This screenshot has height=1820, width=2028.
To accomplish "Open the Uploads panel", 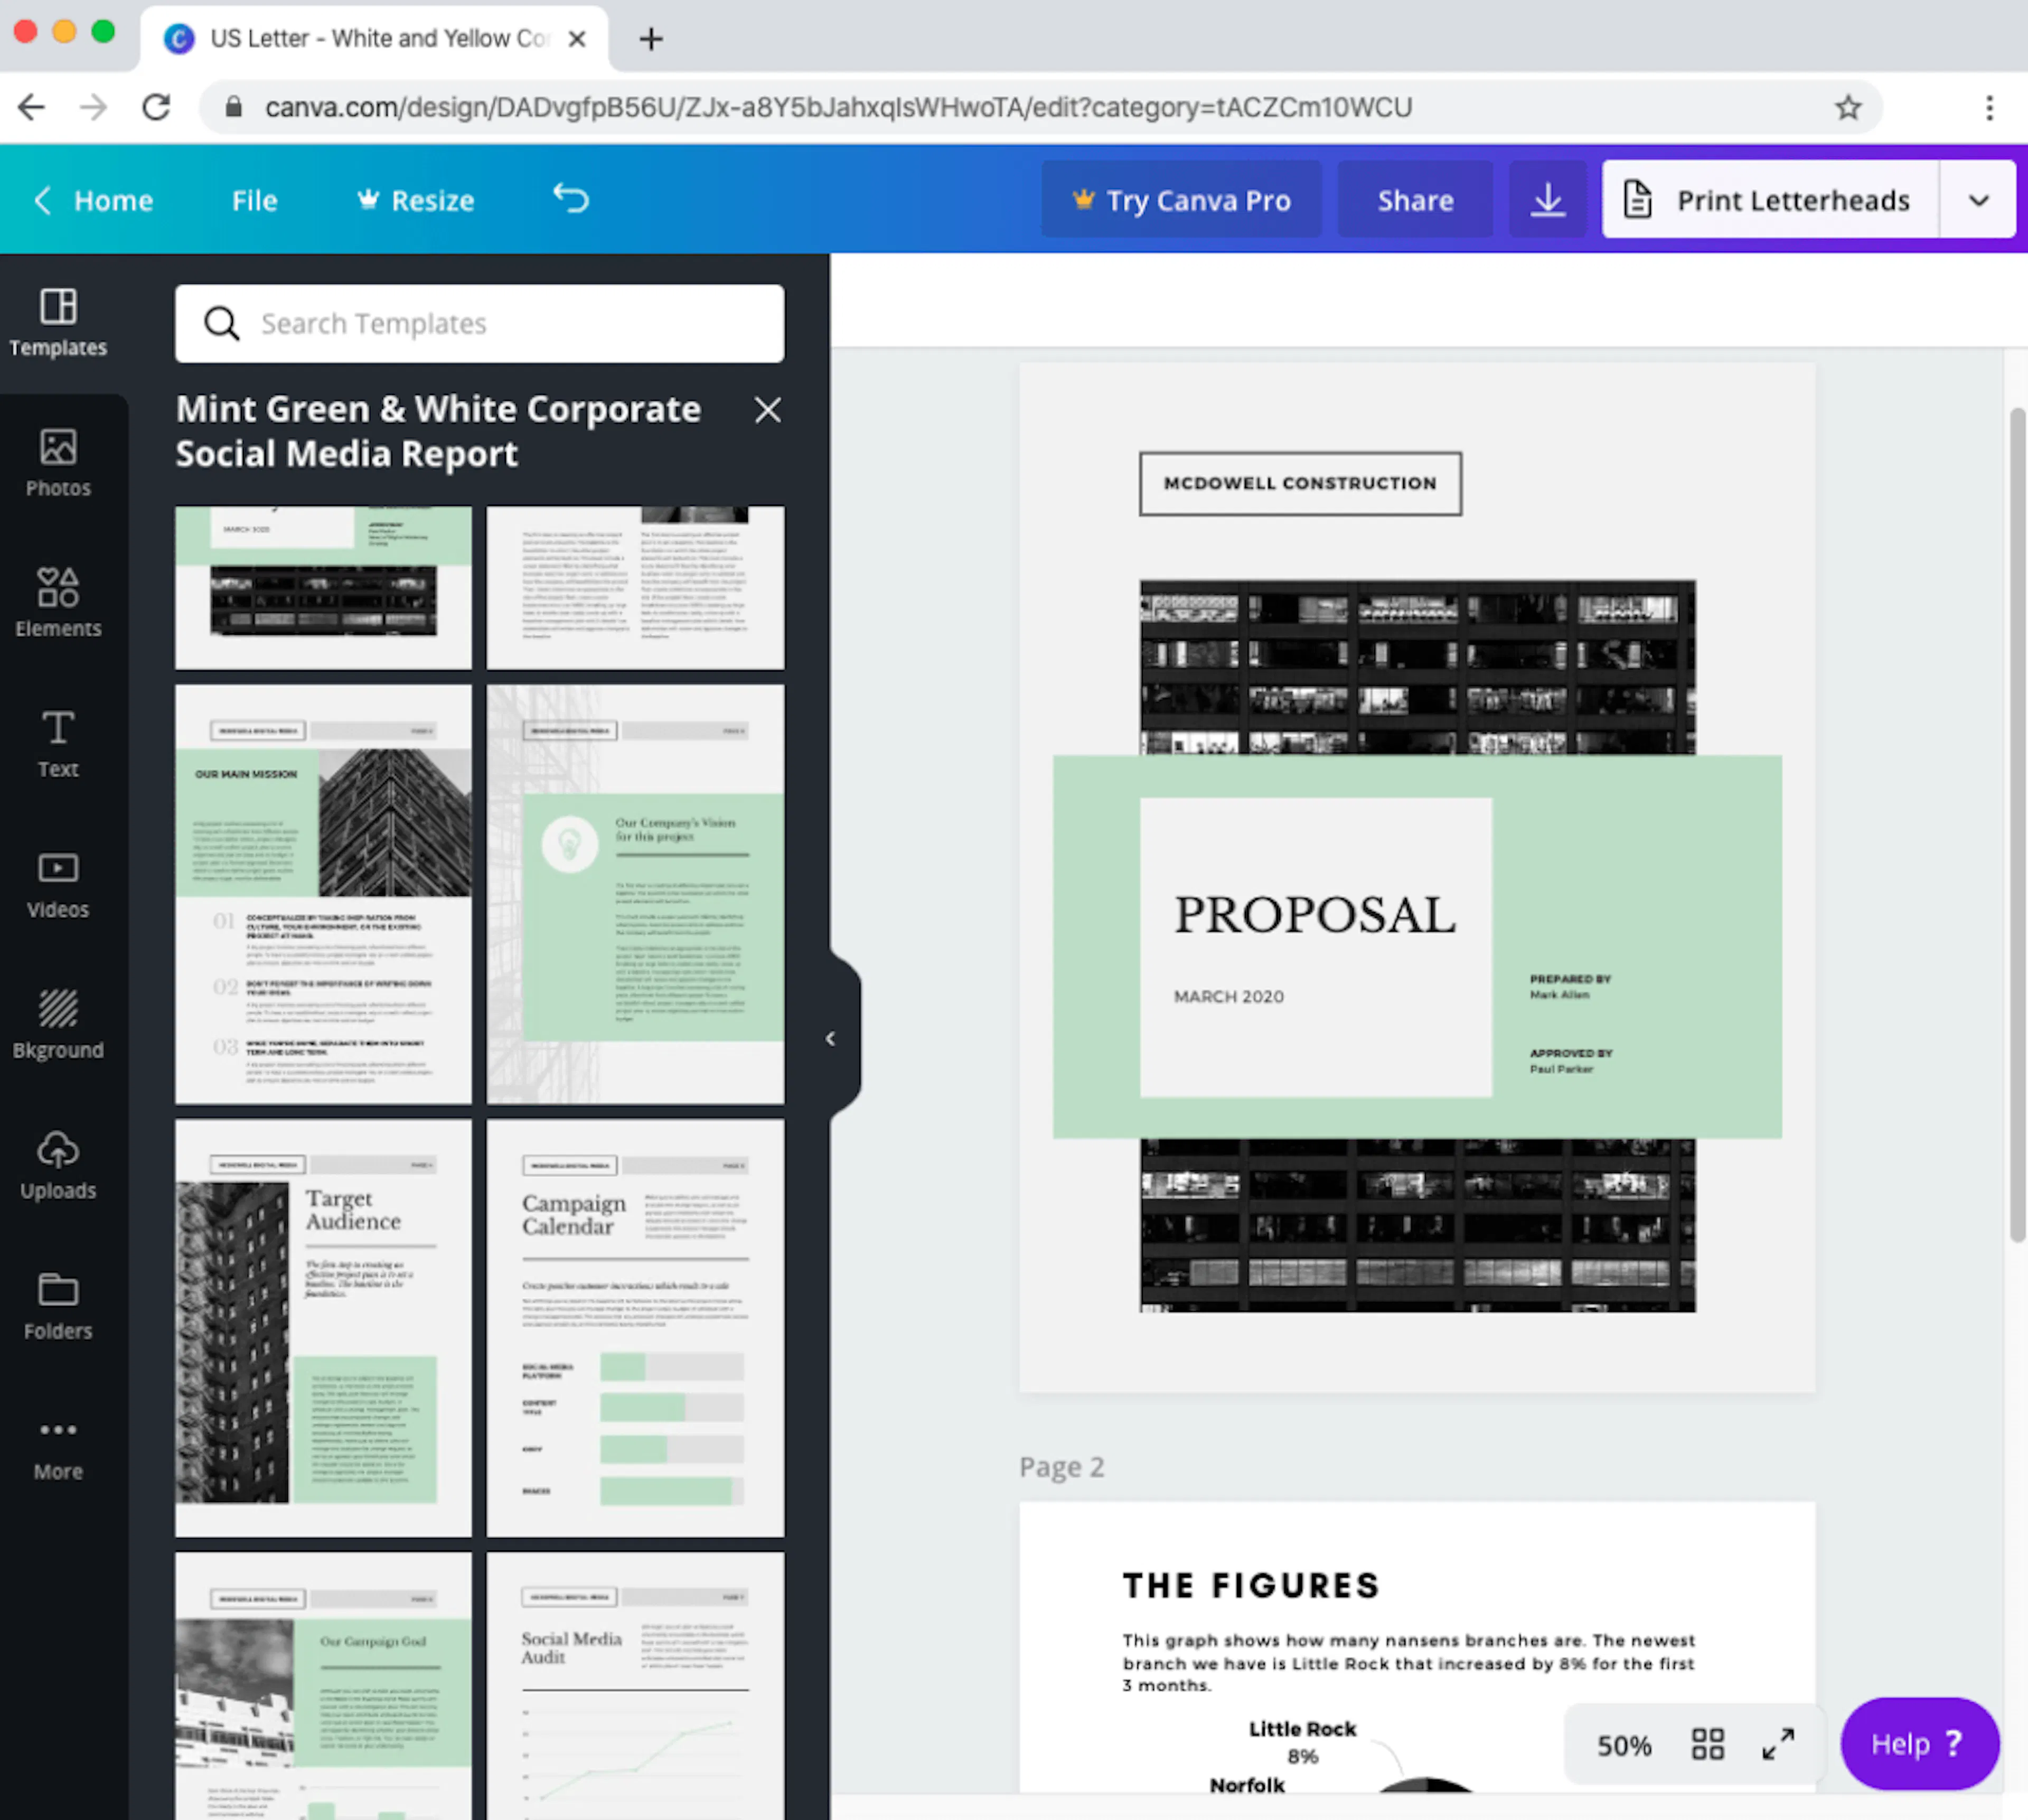I will coord(58,1165).
